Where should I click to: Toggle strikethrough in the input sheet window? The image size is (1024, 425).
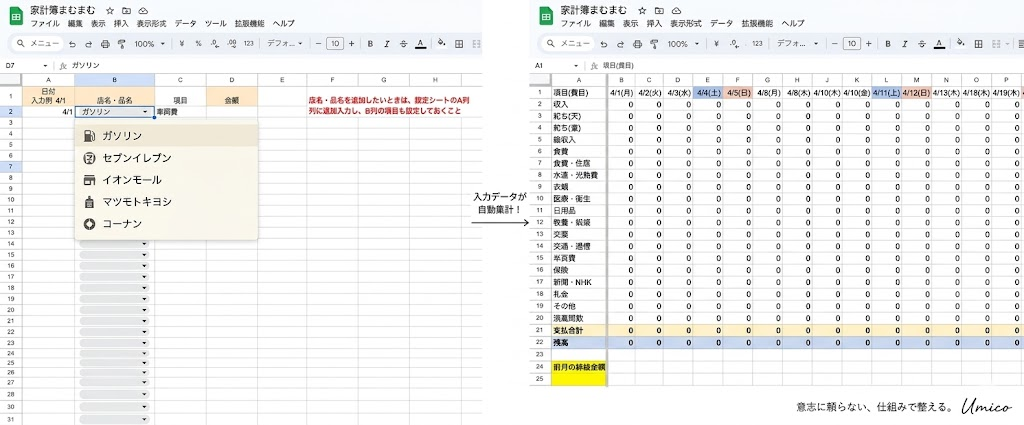click(404, 44)
